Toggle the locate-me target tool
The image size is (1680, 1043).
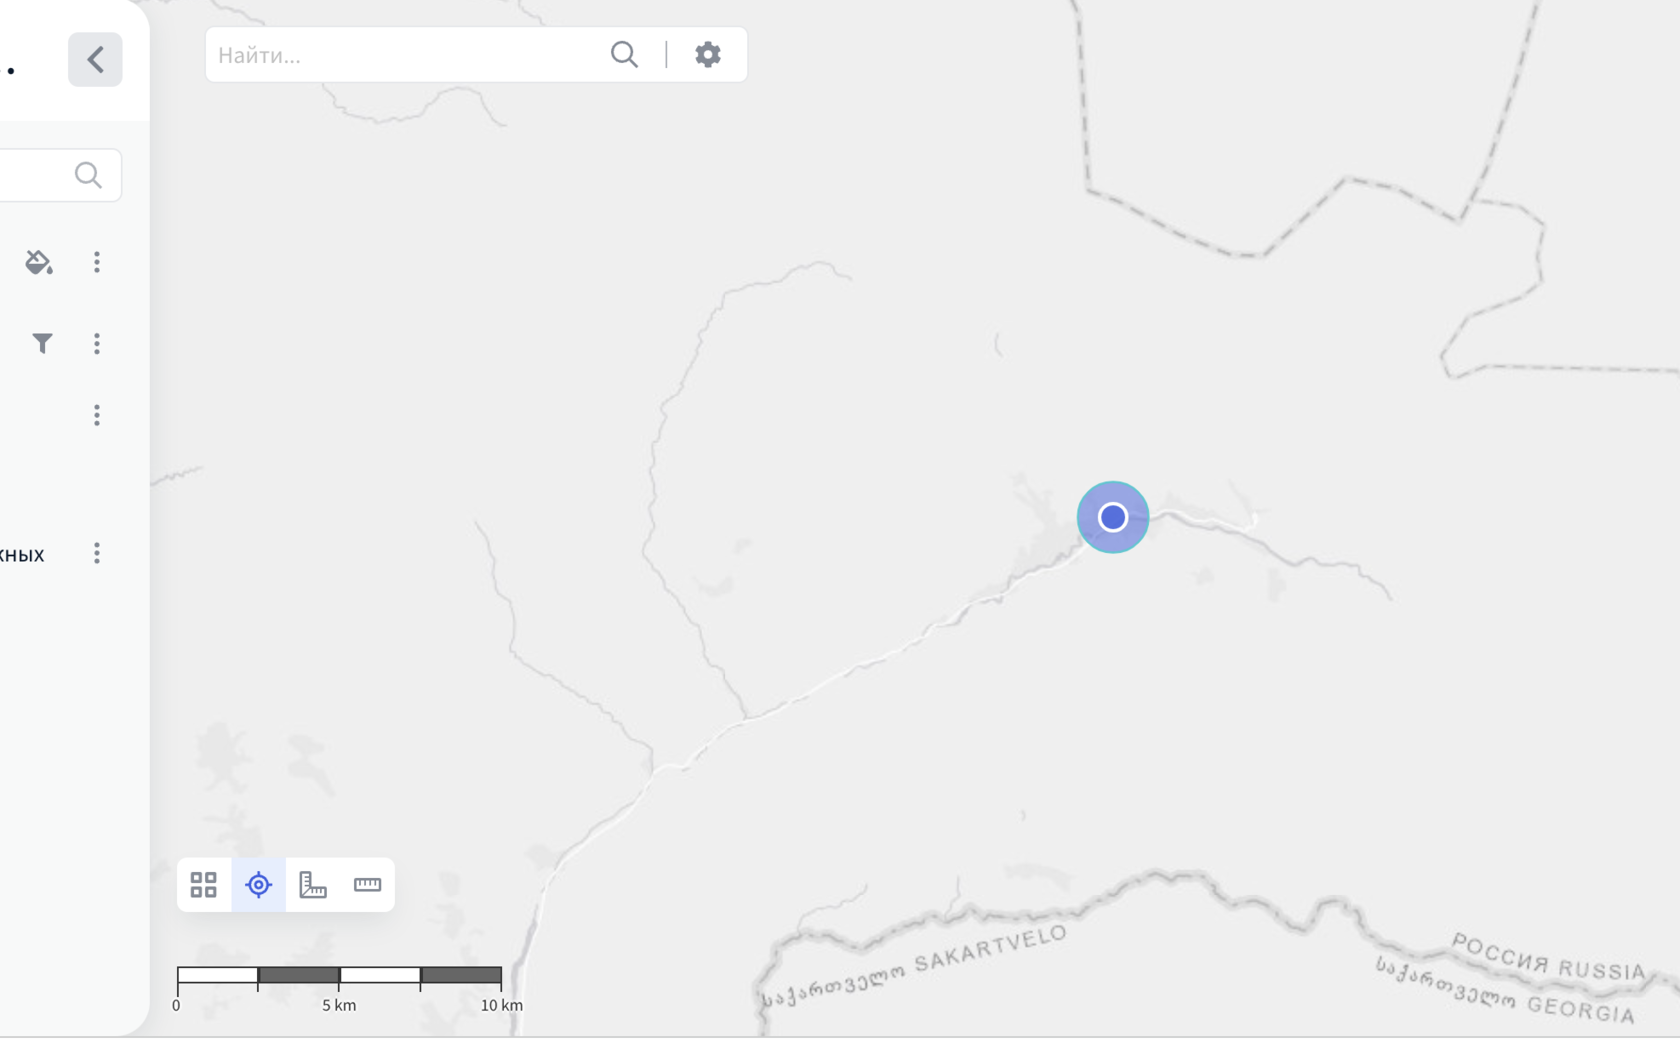(258, 885)
